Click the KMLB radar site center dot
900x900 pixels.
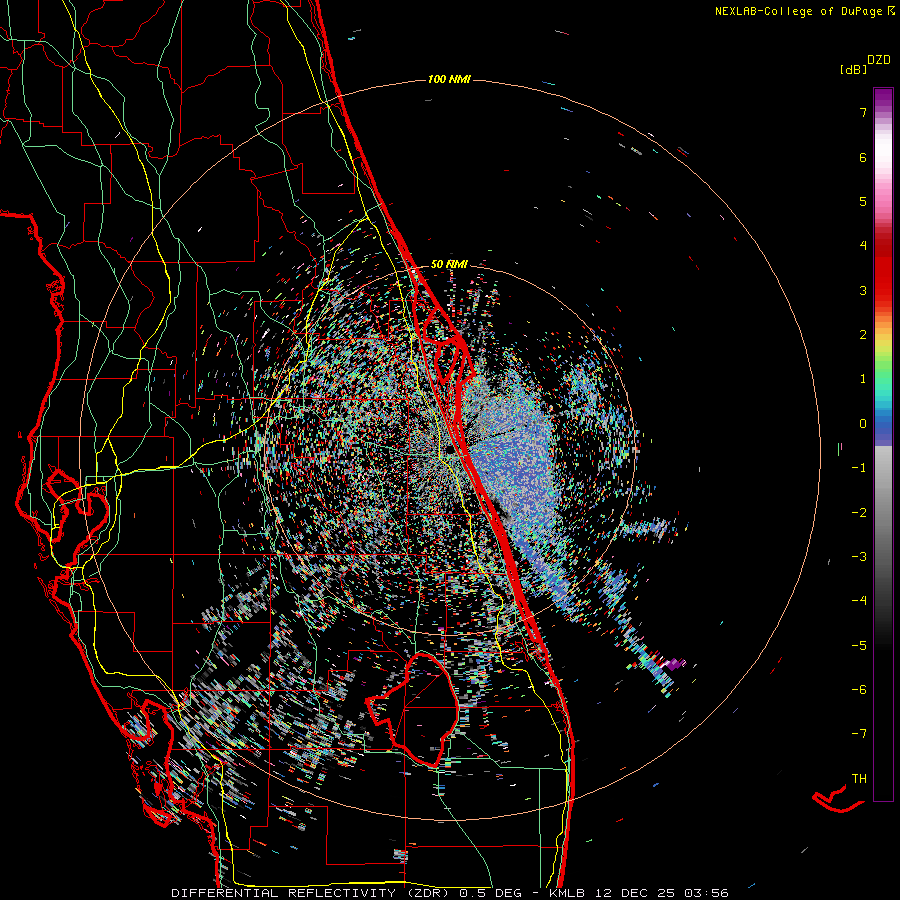click(x=449, y=449)
